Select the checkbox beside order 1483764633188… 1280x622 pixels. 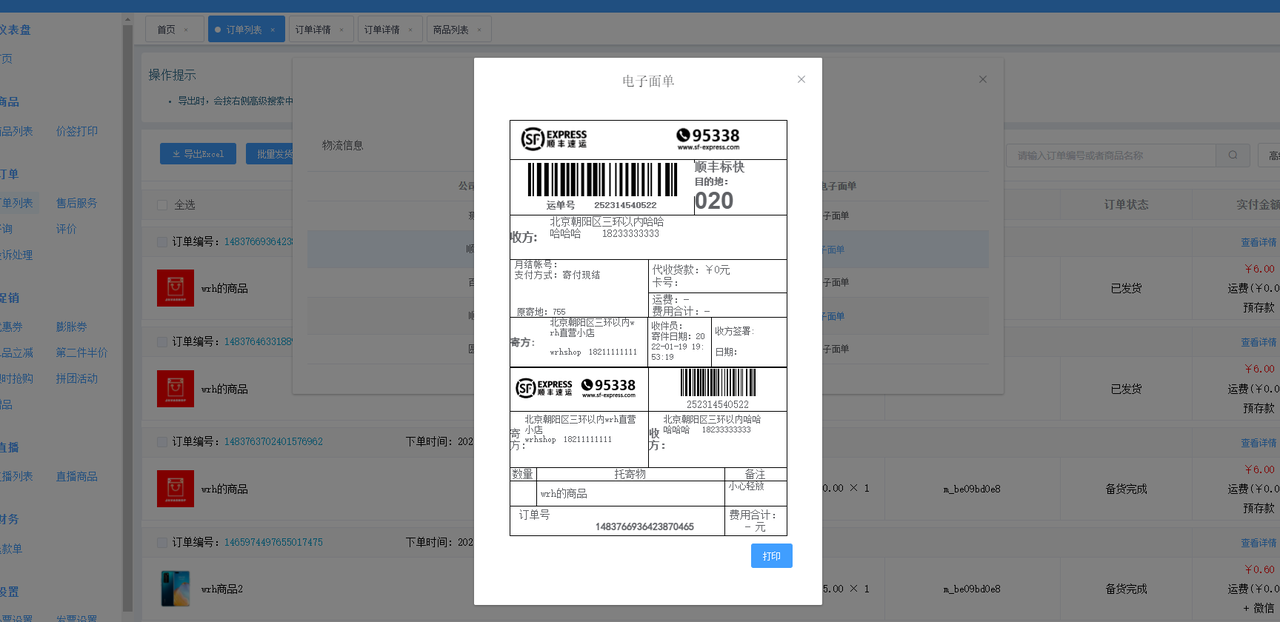[163, 342]
